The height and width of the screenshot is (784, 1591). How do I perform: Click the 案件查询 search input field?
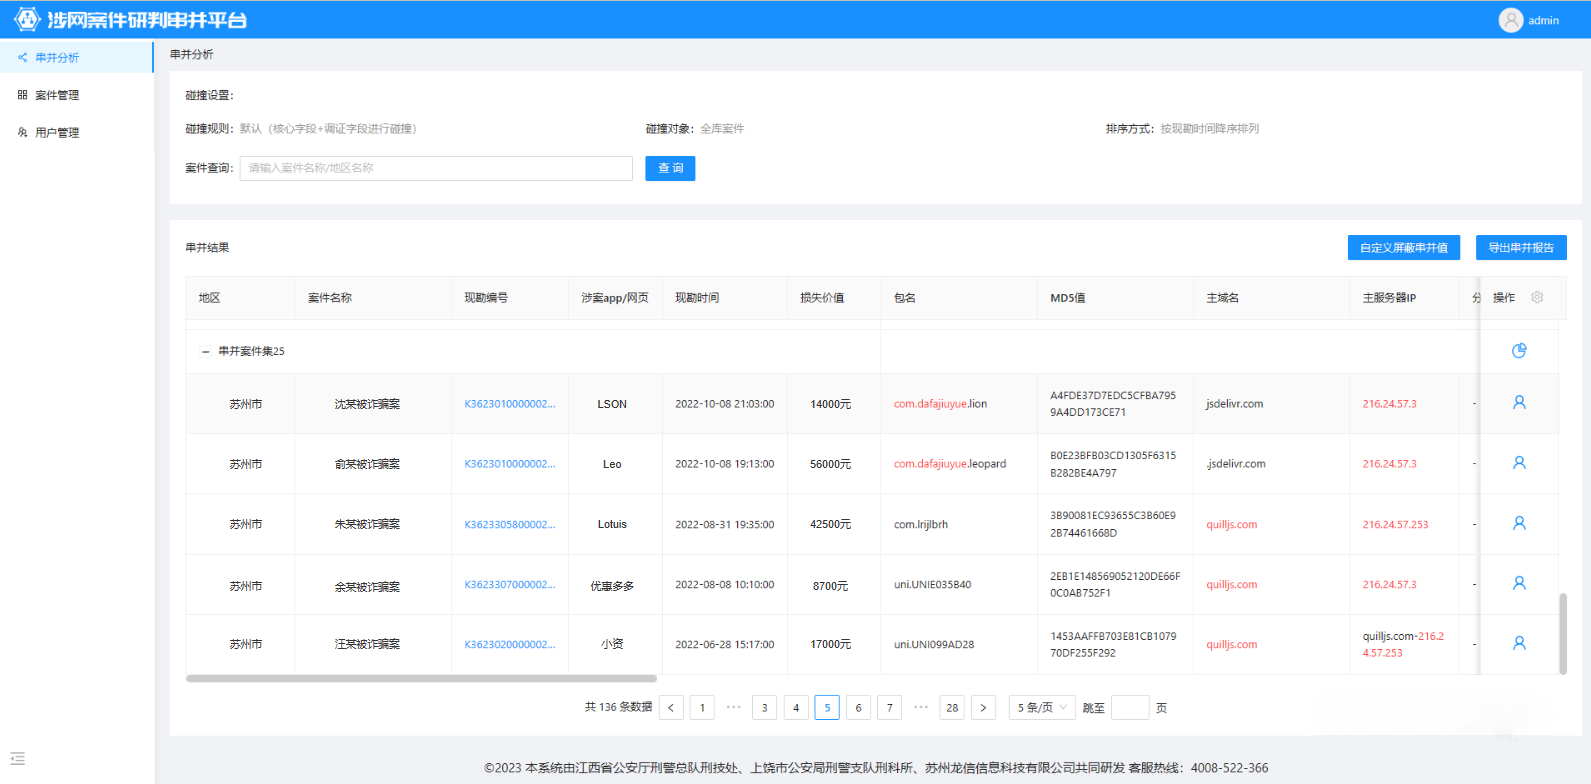coord(435,168)
